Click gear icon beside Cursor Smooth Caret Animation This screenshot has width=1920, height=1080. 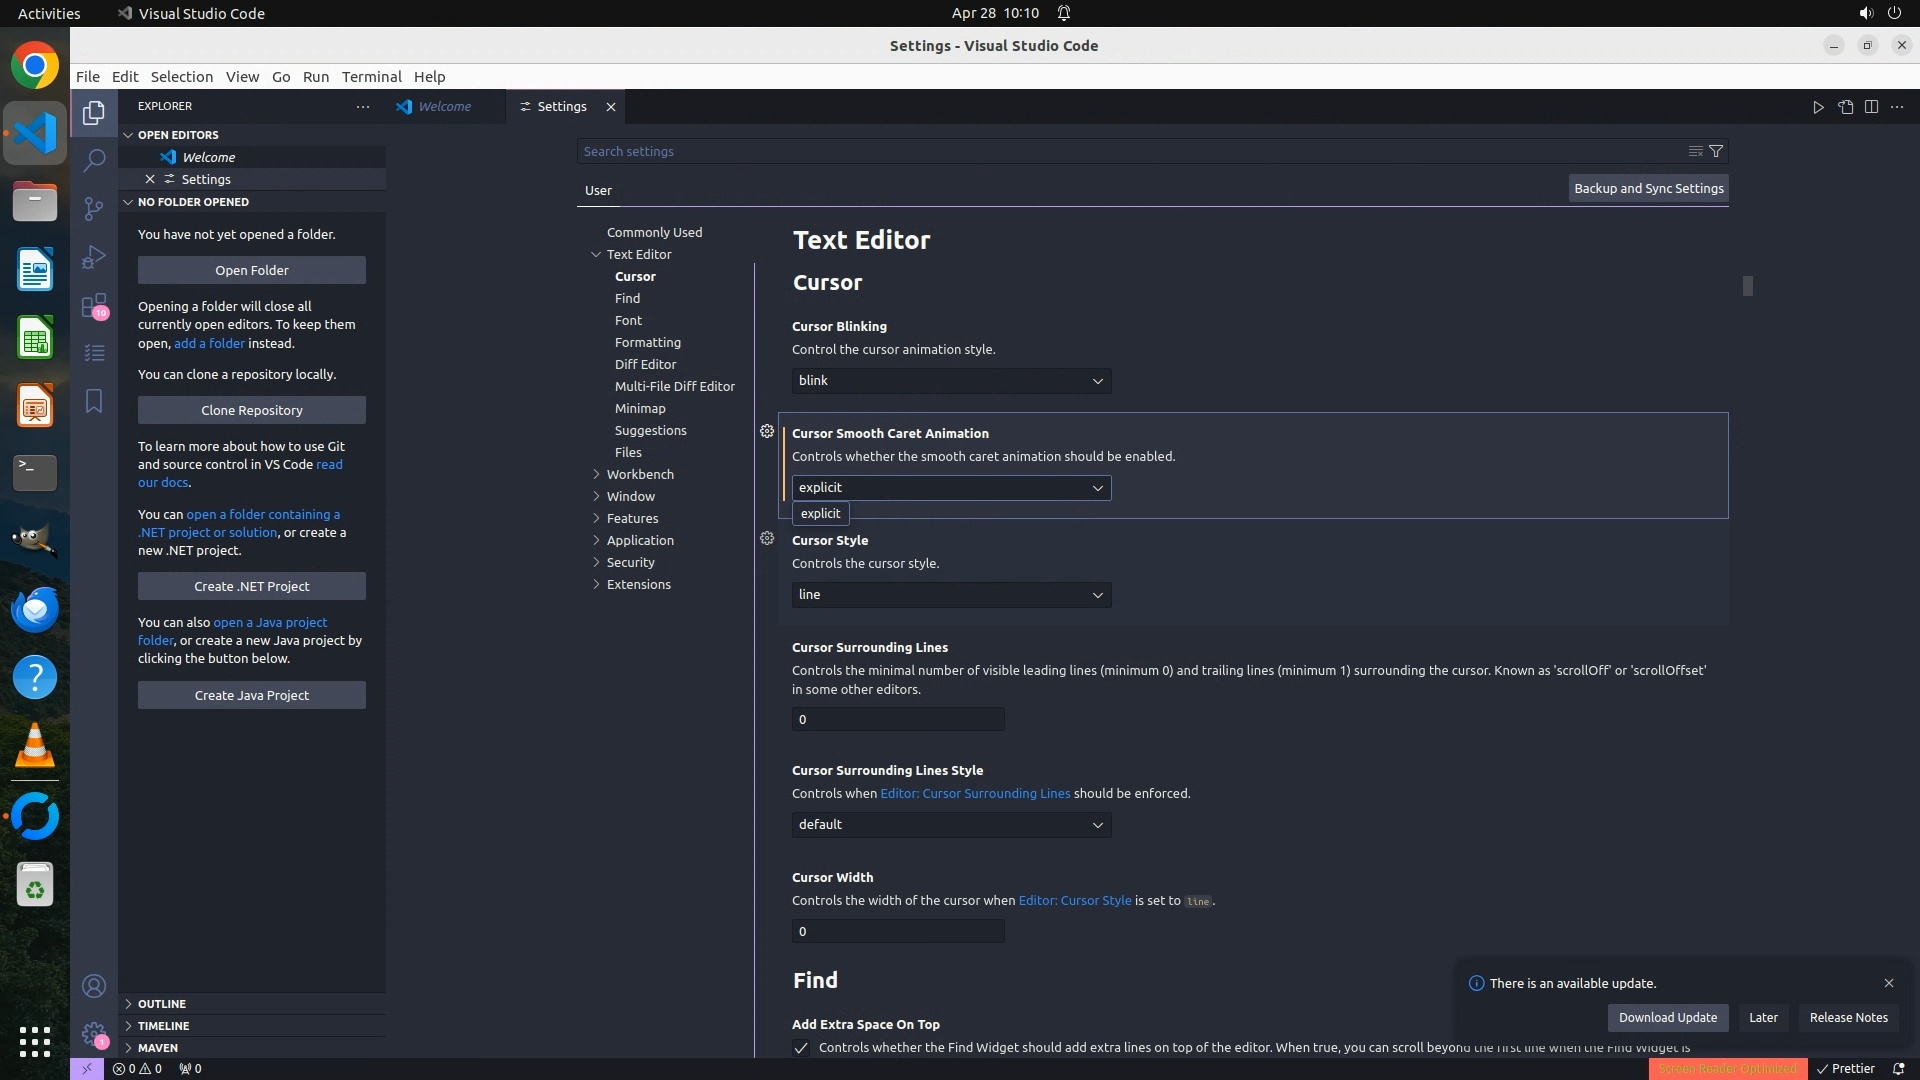click(x=767, y=431)
